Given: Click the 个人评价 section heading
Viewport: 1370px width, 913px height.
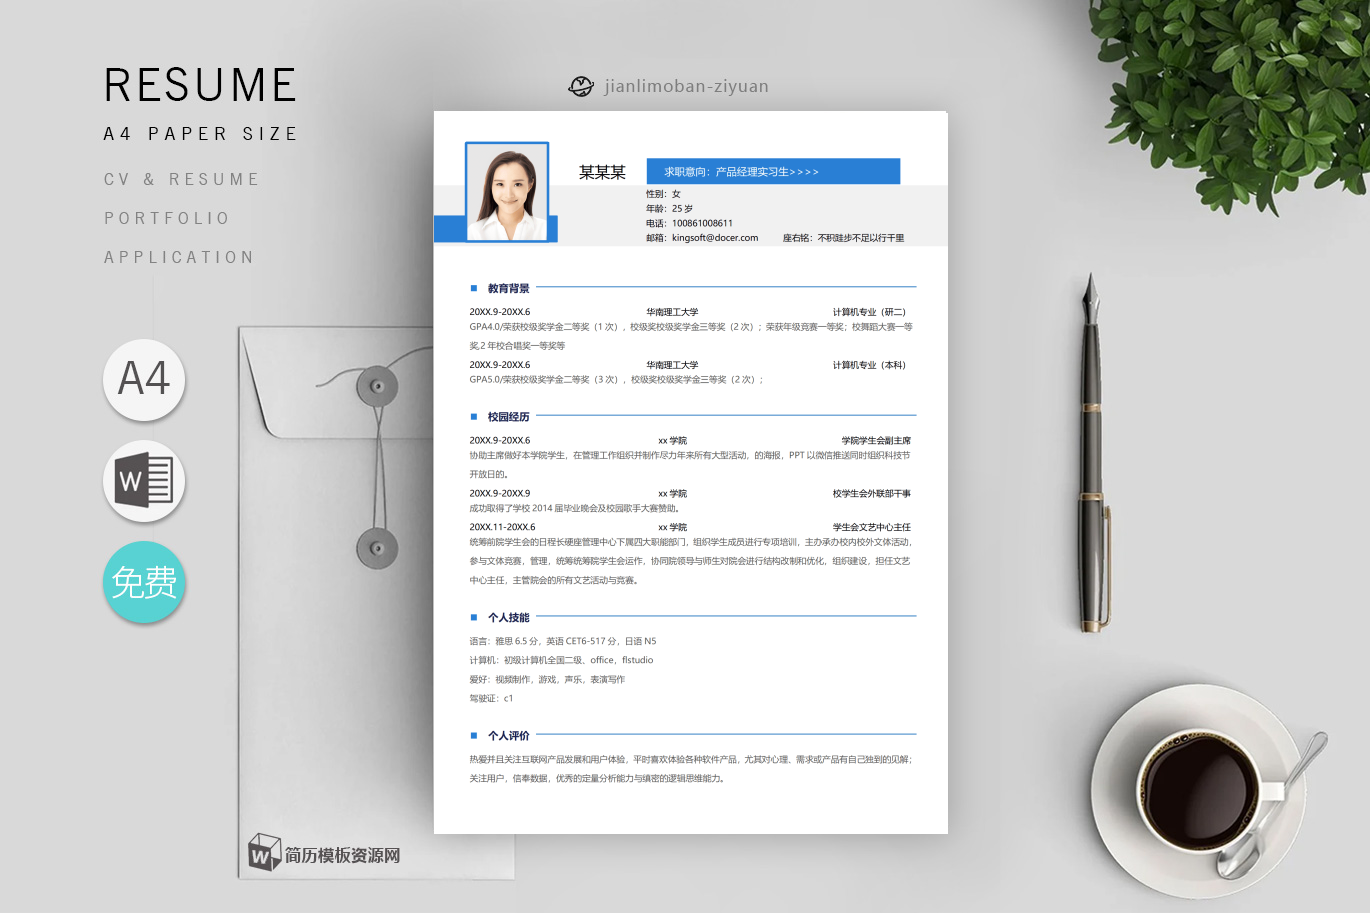Looking at the screenshot, I should pos(508,735).
